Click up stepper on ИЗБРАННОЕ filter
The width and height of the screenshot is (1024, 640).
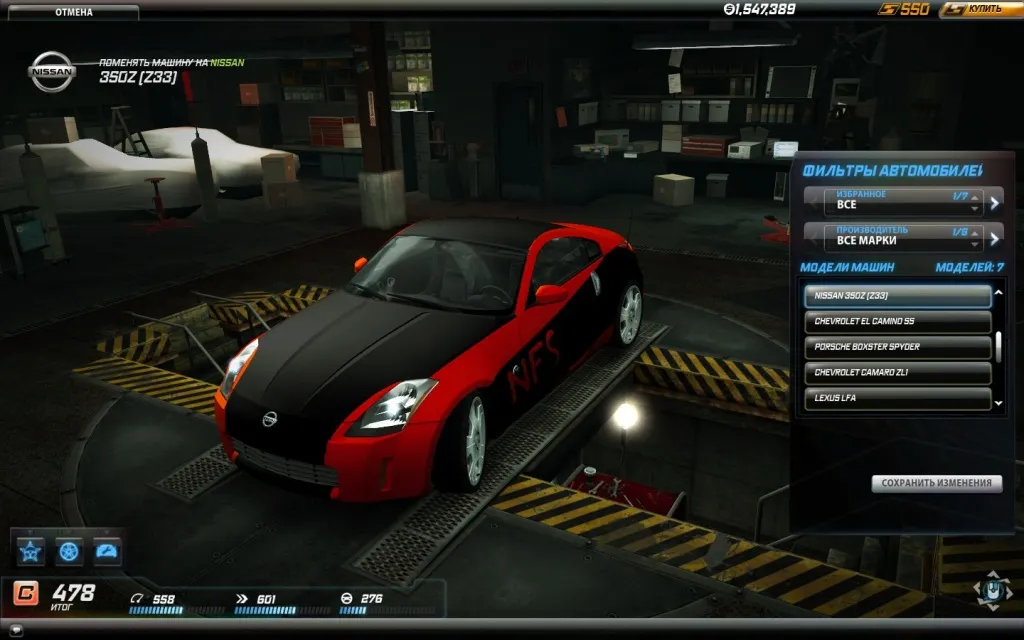[x=974, y=198]
